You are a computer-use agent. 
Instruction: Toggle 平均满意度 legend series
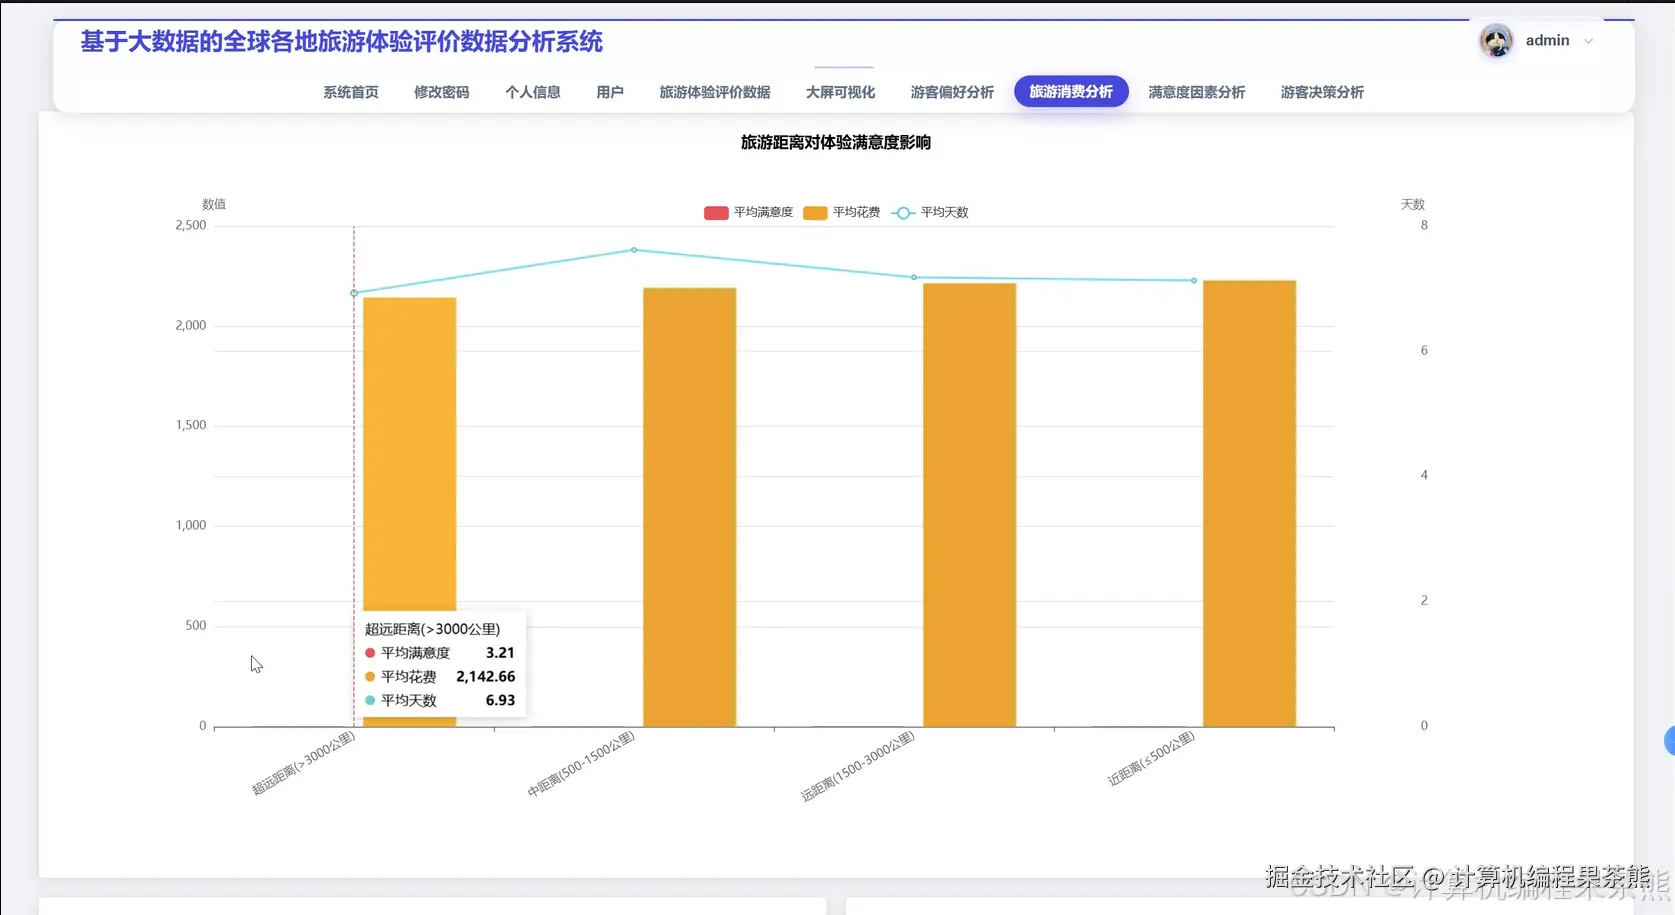(748, 212)
